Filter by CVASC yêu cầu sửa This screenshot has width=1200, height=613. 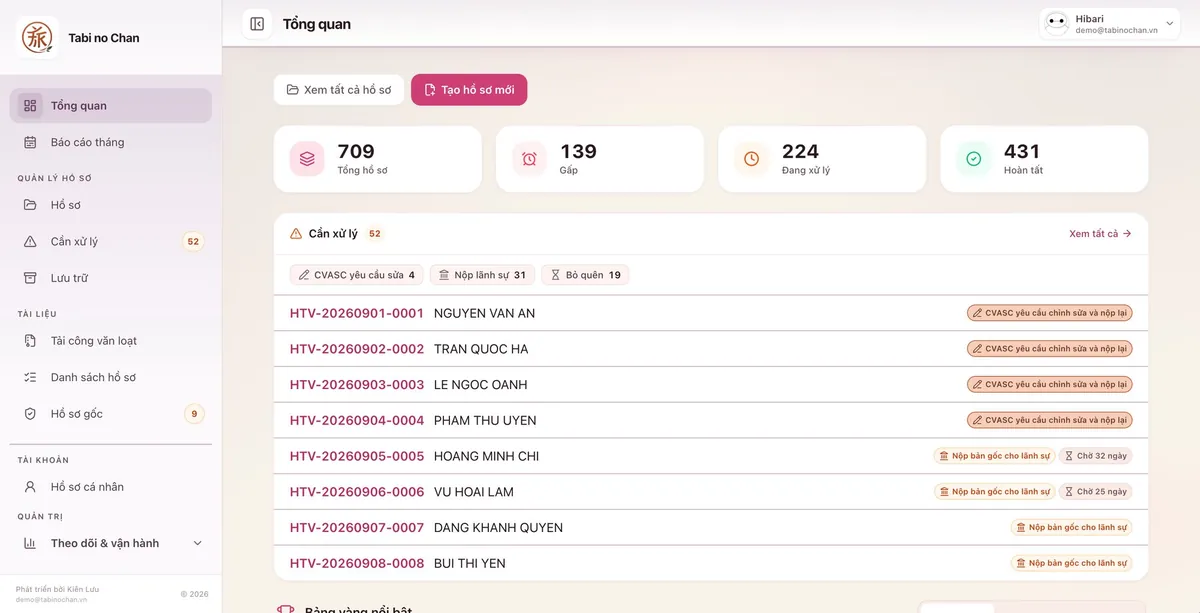pos(357,275)
